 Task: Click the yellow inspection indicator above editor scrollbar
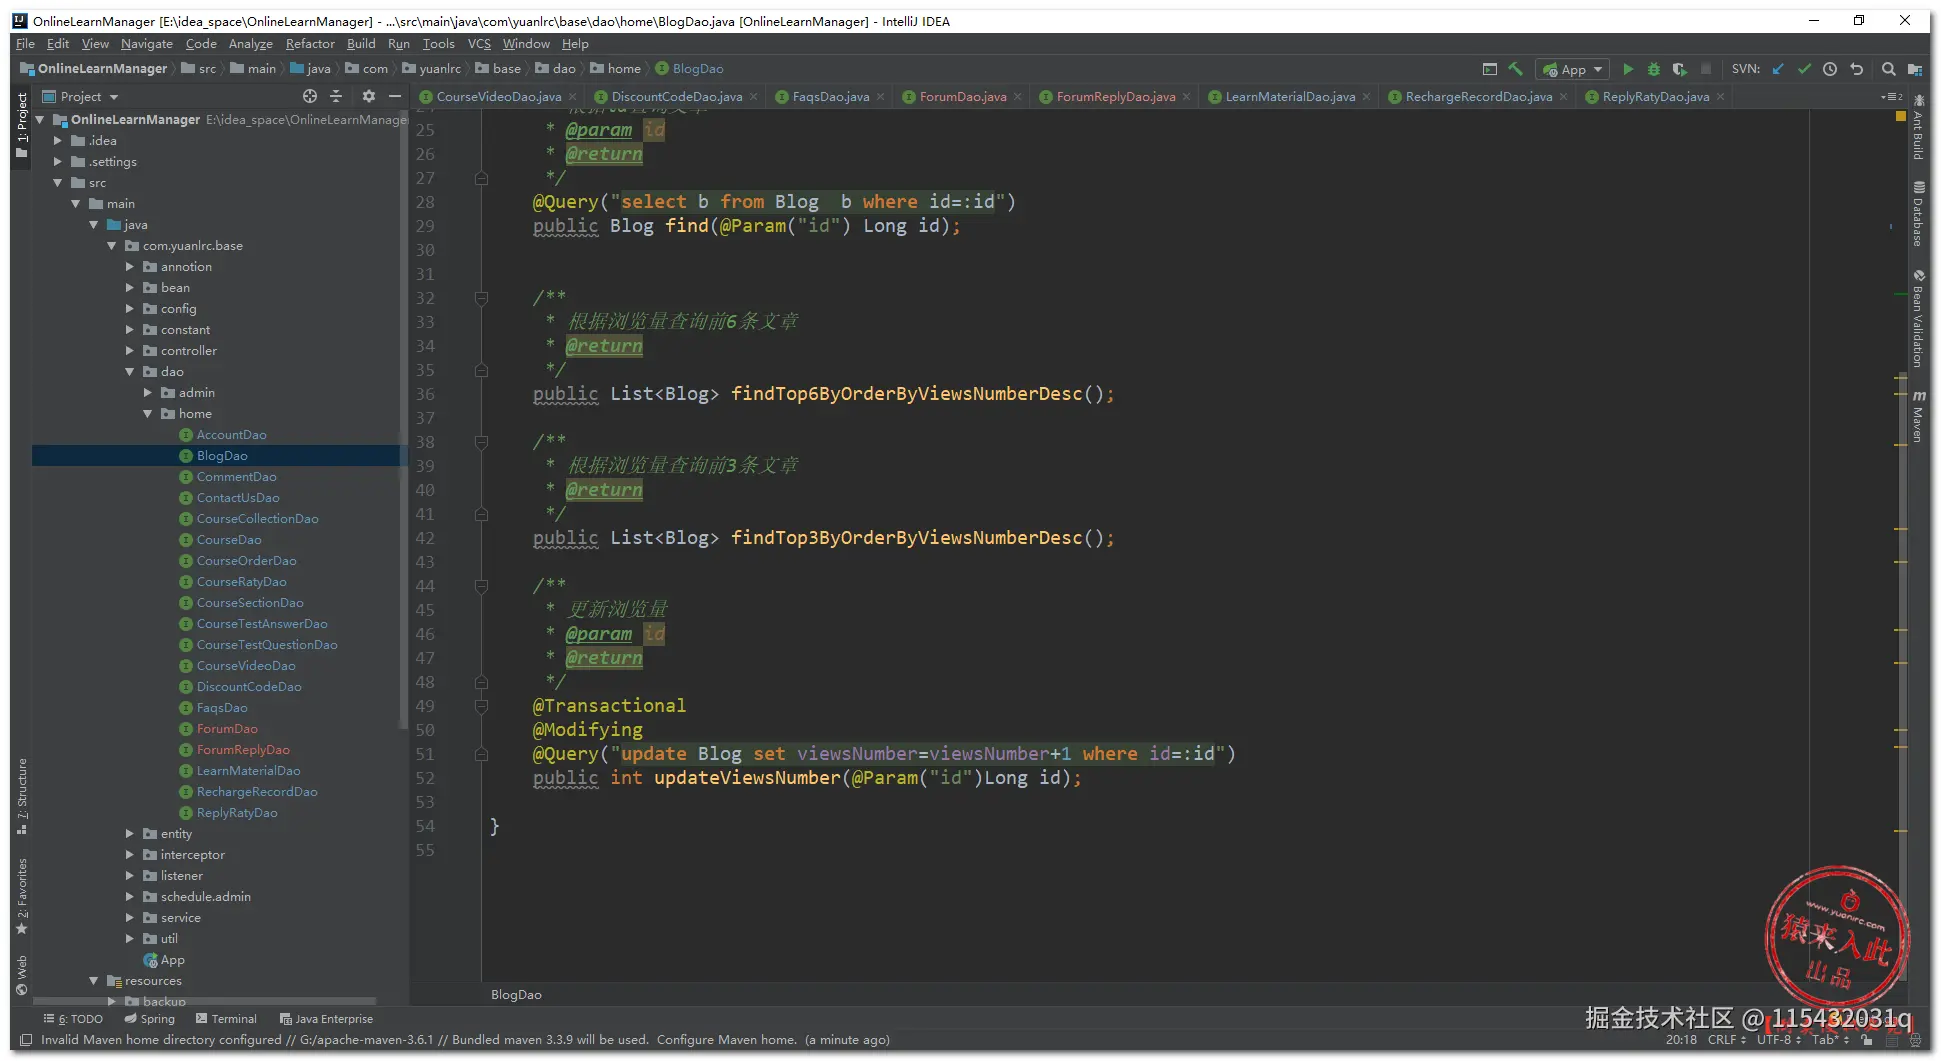click(x=1900, y=117)
